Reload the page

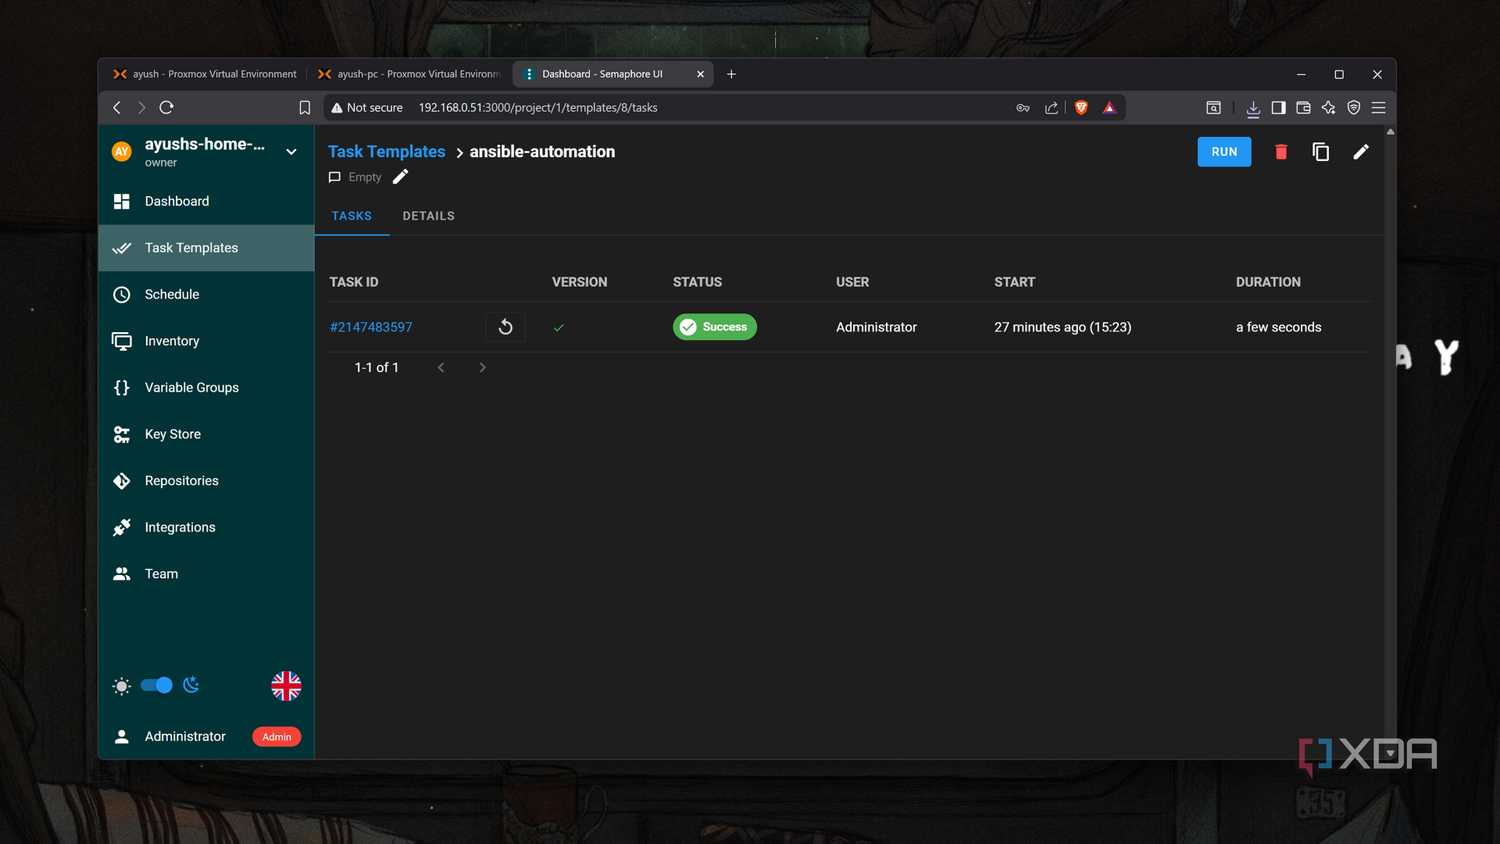click(167, 108)
